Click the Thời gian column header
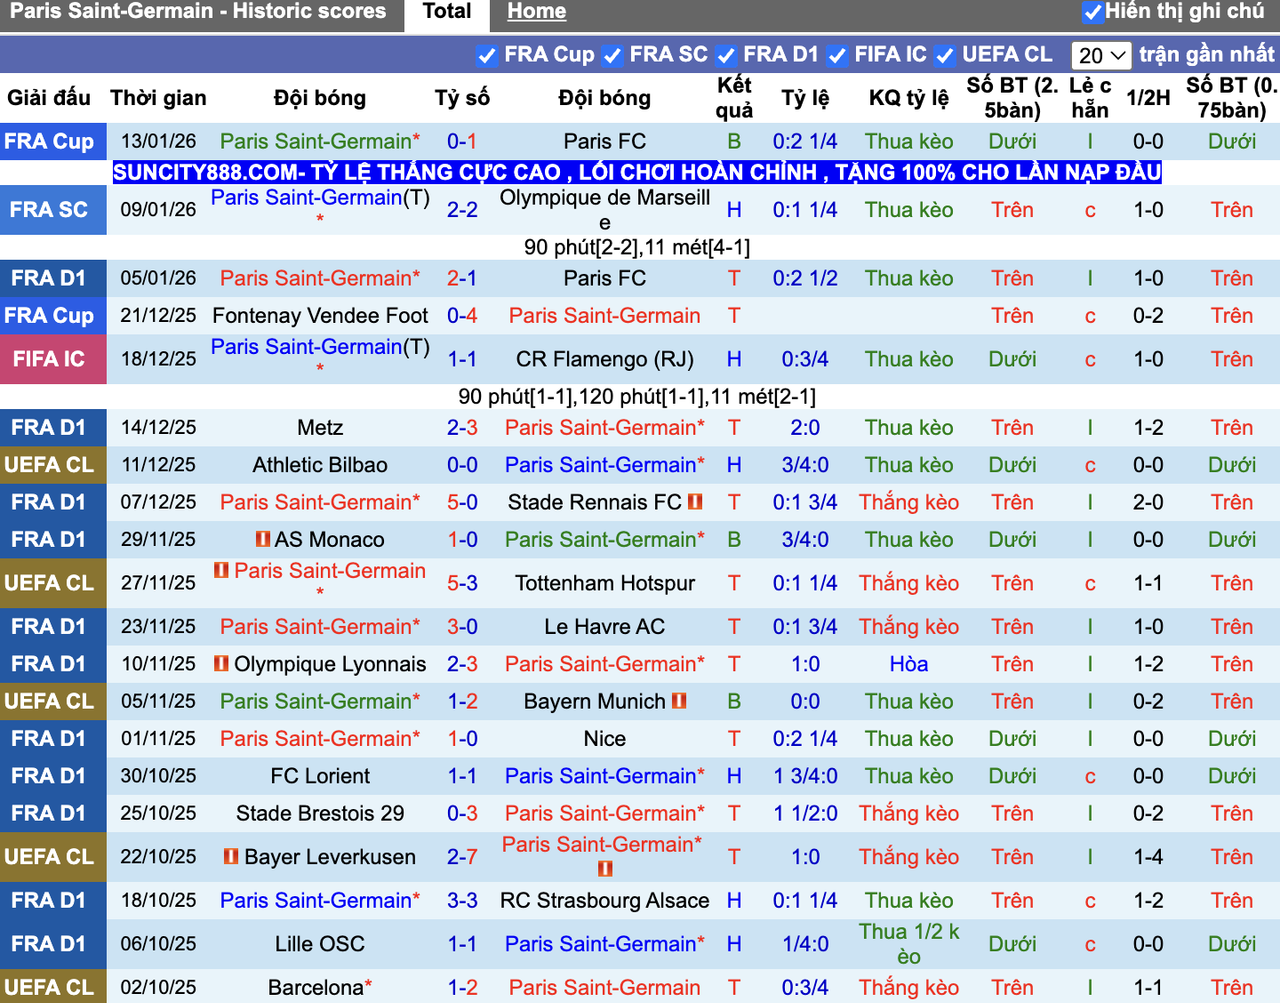This screenshot has height=1003, width=1280. (x=158, y=98)
